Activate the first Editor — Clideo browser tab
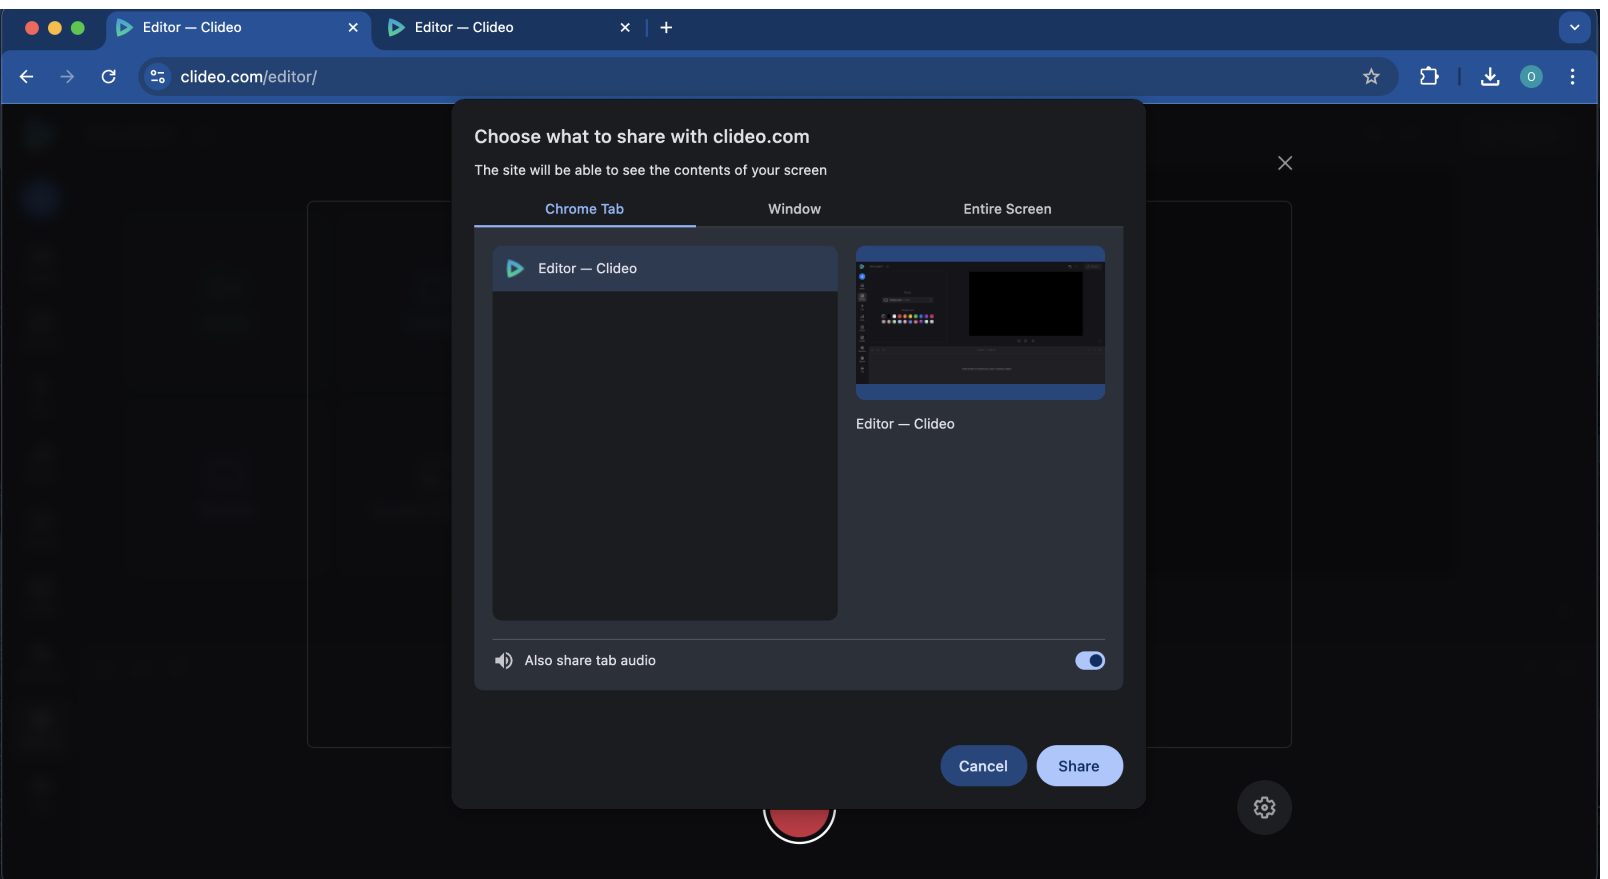Screen dimensions: 1608x879 238,28
